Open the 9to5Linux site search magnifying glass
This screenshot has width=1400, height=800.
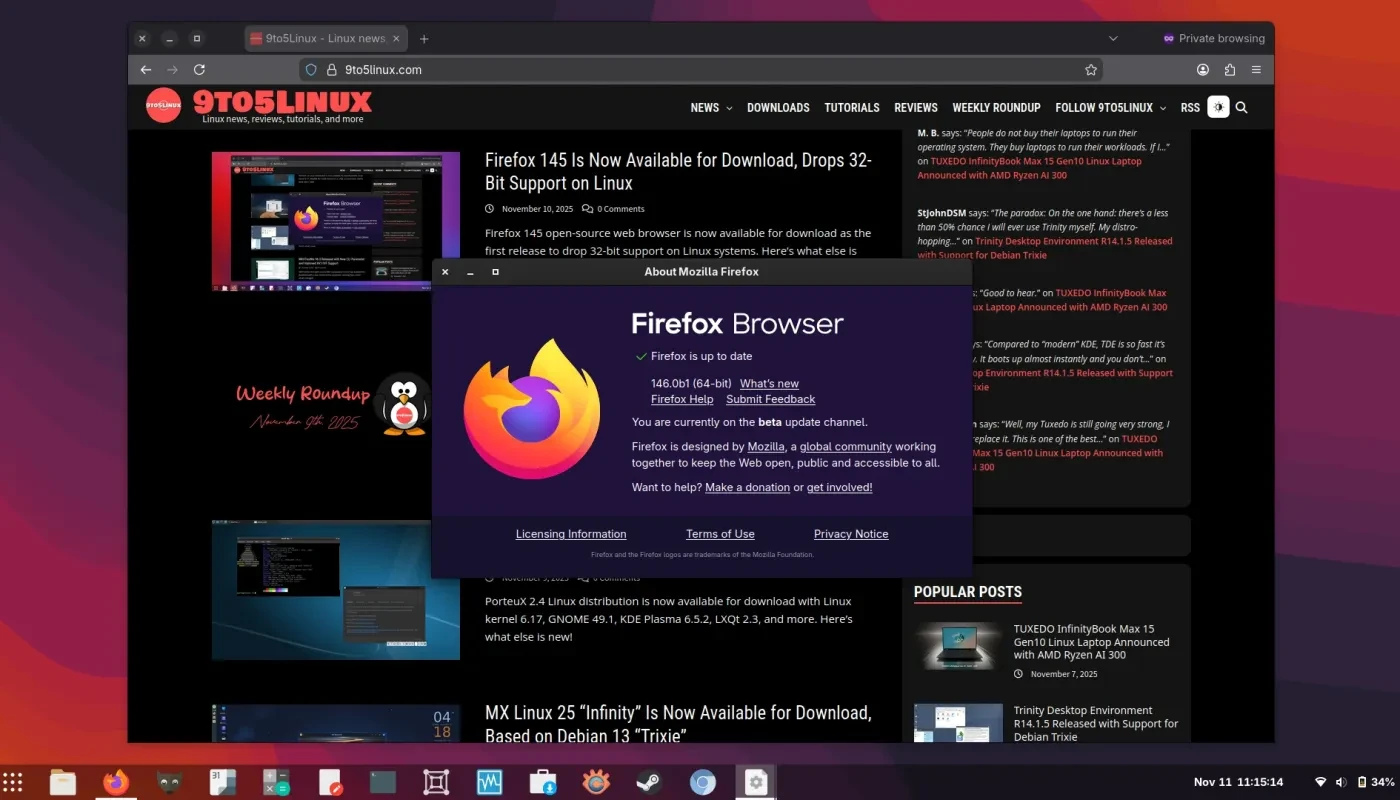coord(1241,107)
